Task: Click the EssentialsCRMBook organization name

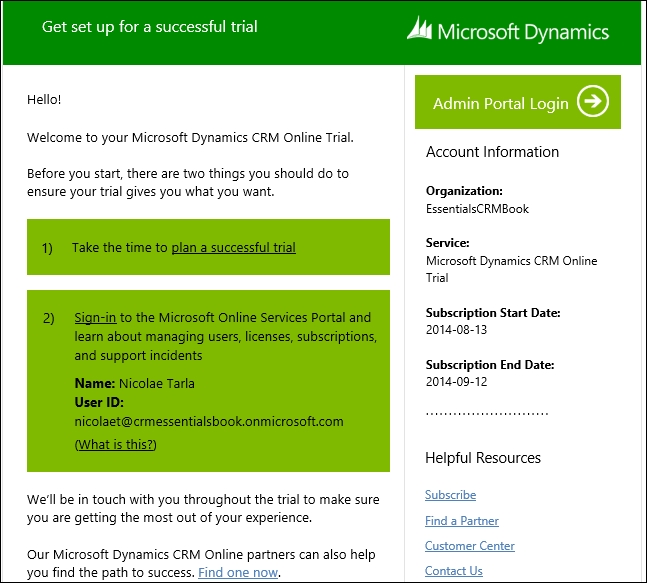Action: point(477,209)
